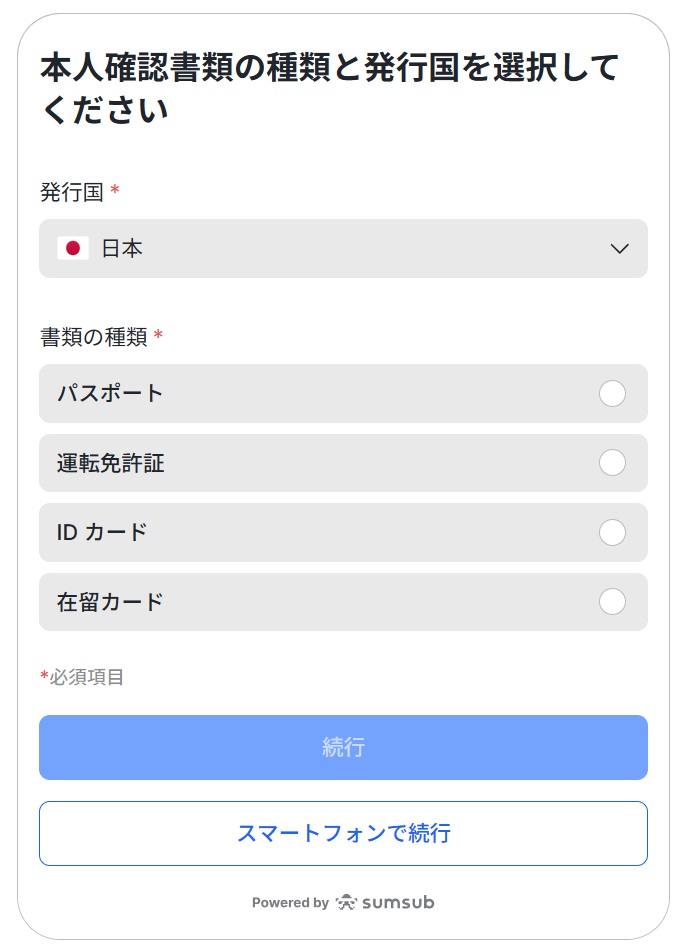This screenshot has width=687, height=951.
Task: Click the 書類の種類 field label
Action: click(94, 337)
